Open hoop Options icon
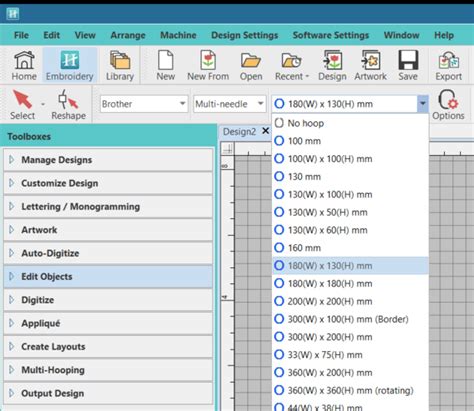The height and width of the screenshot is (411, 474). [x=448, y=105]
